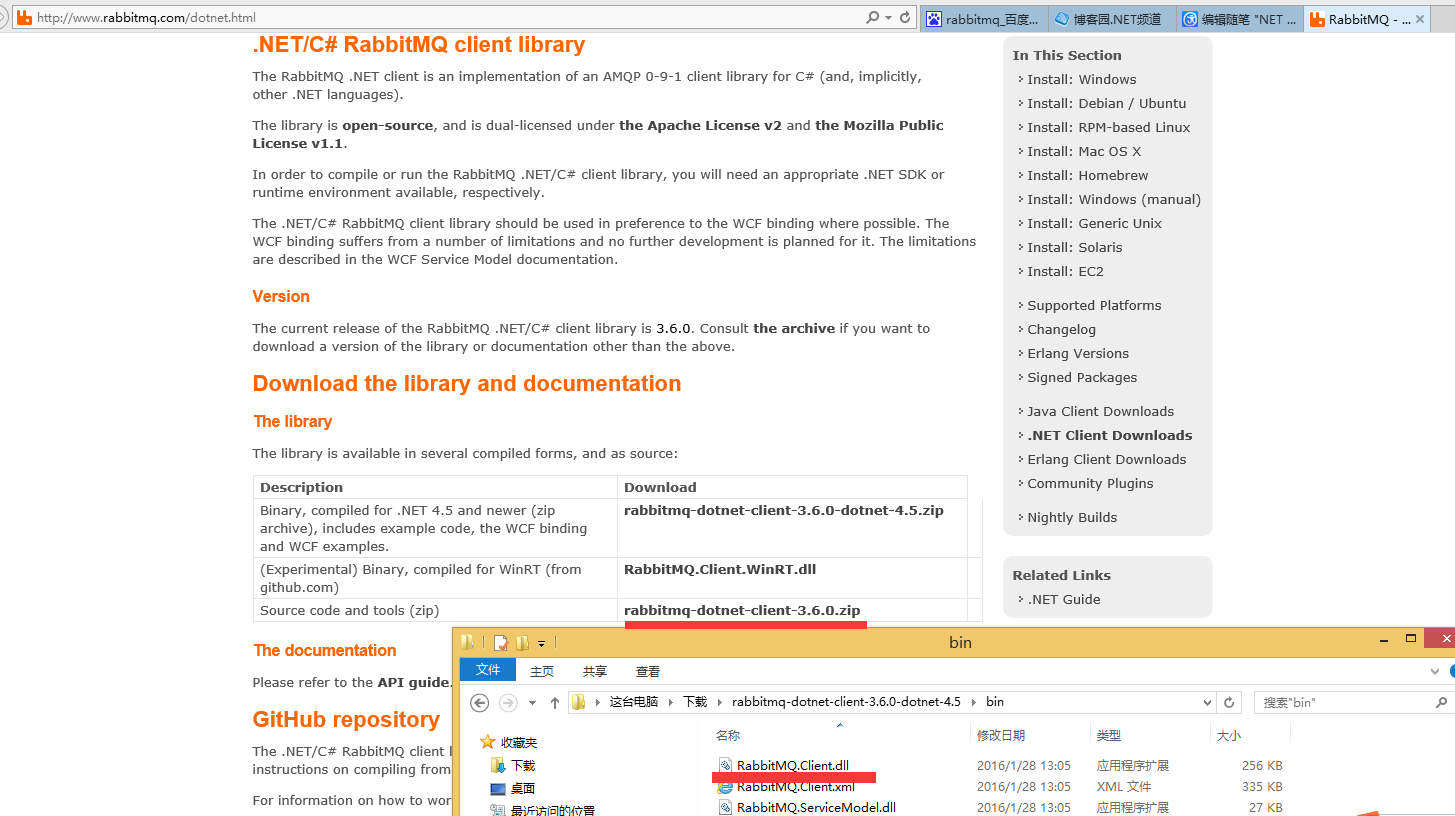Switch to the 博客园.NET频道 browser tab
Image resolution: width=1455 pixels, height=816 pixels.
tap(1112, 19)
